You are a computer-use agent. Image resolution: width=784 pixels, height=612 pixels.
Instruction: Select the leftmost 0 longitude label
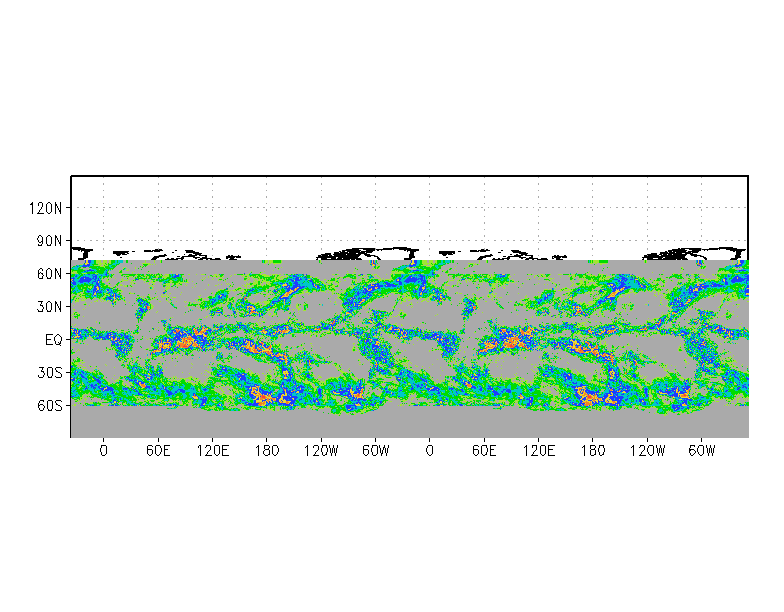[104, 451]
